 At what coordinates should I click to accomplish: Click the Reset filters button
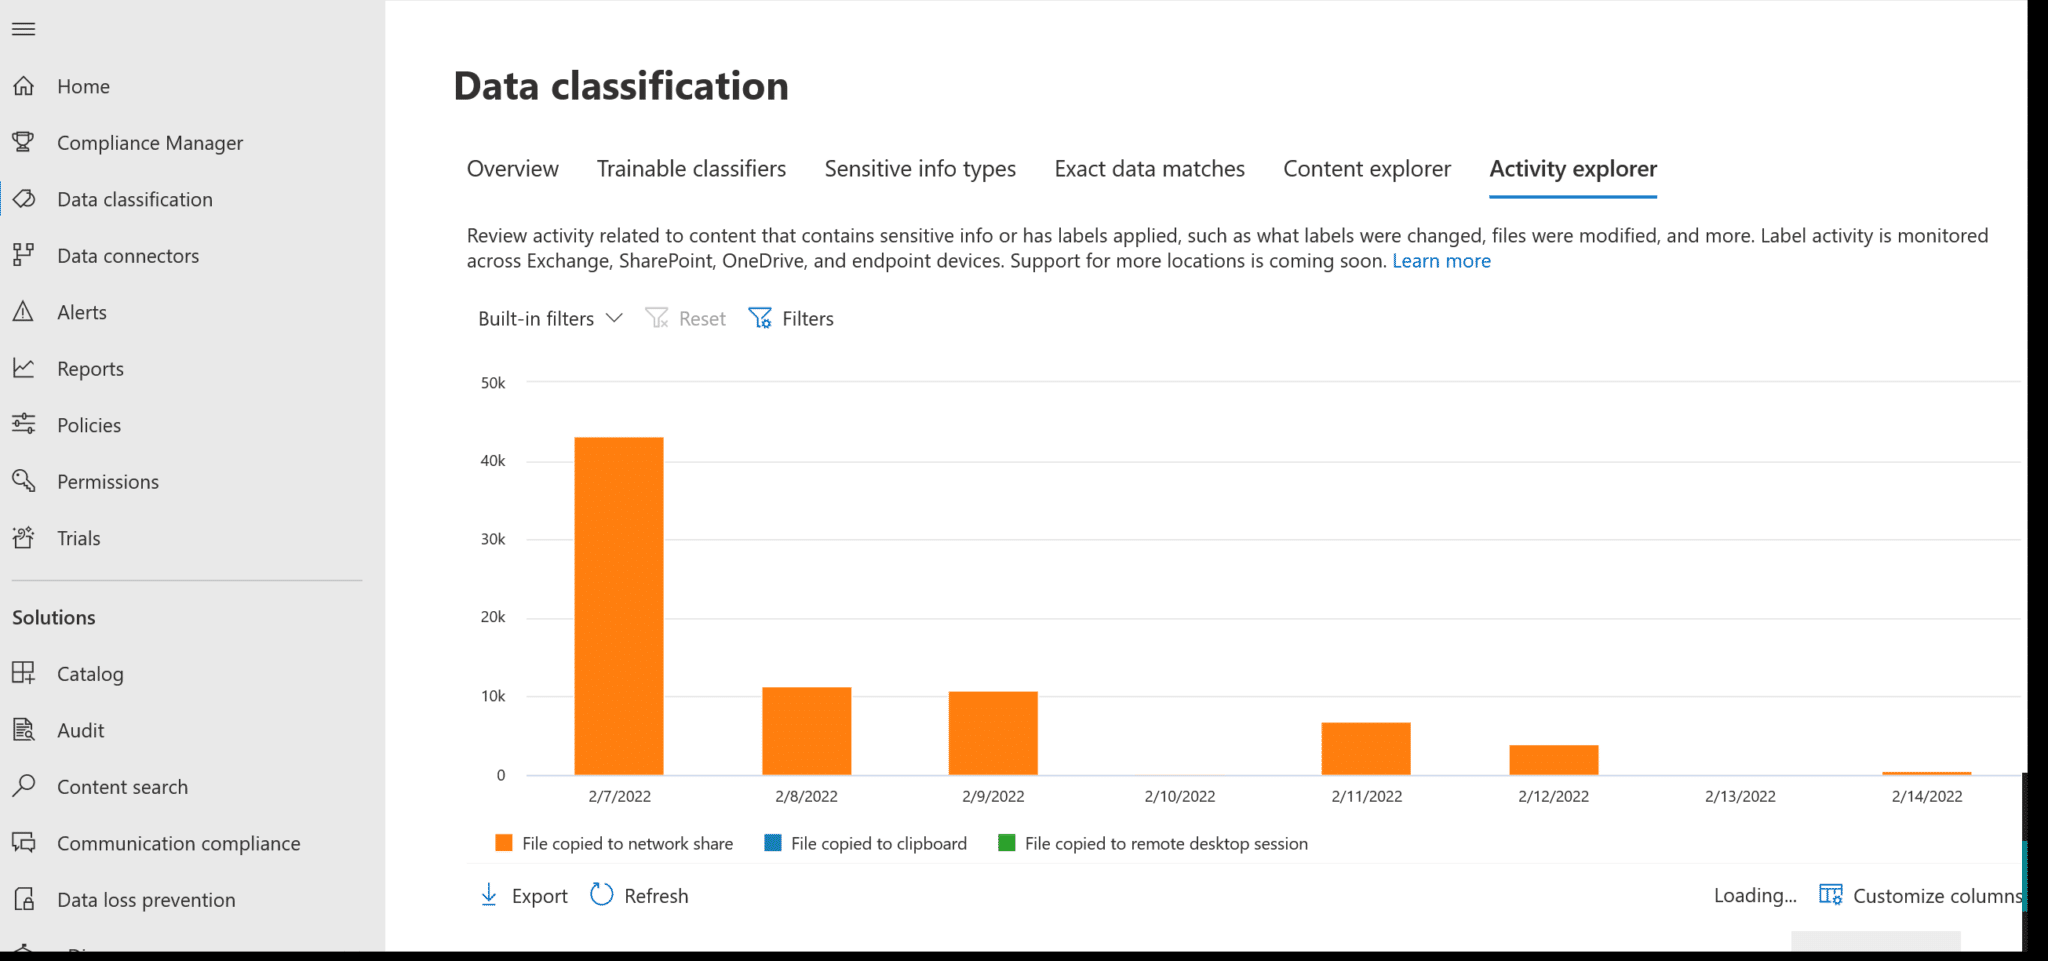pos(686,318)
